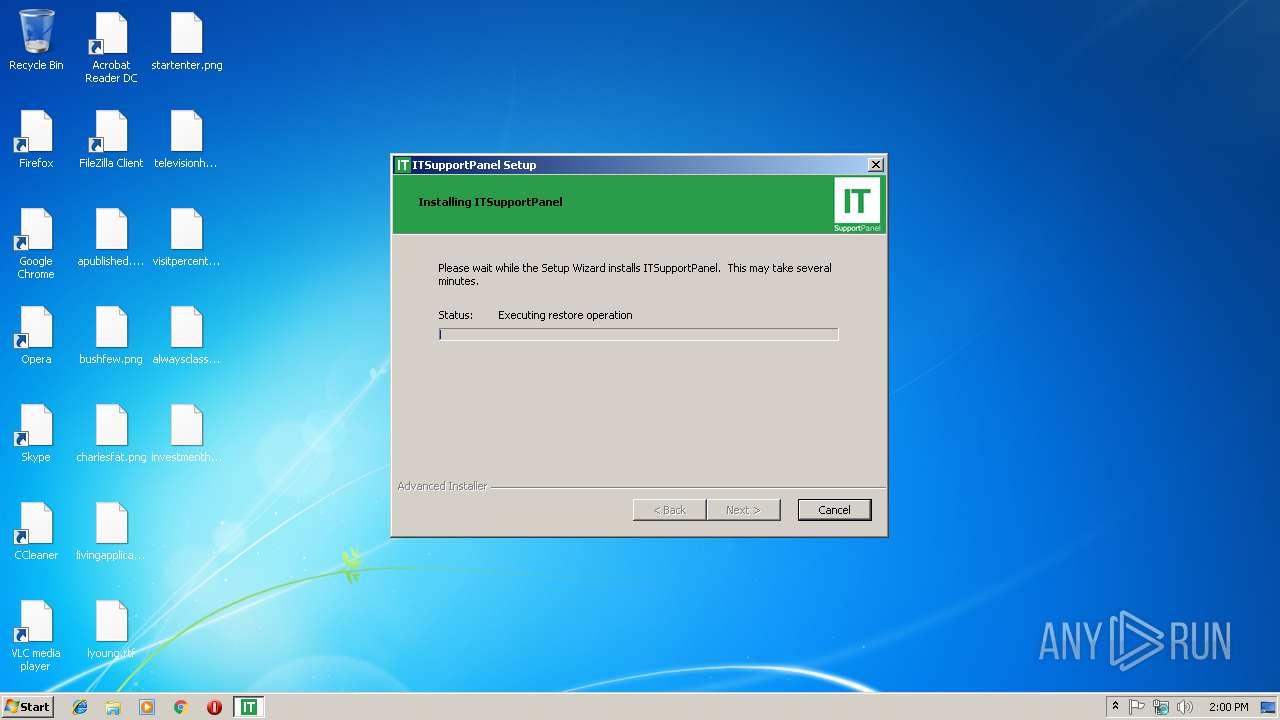Image resolution: width=1280 pixels, height=720 pixels.
Task: Open Chrome from the taskbar
Action: 181,707
